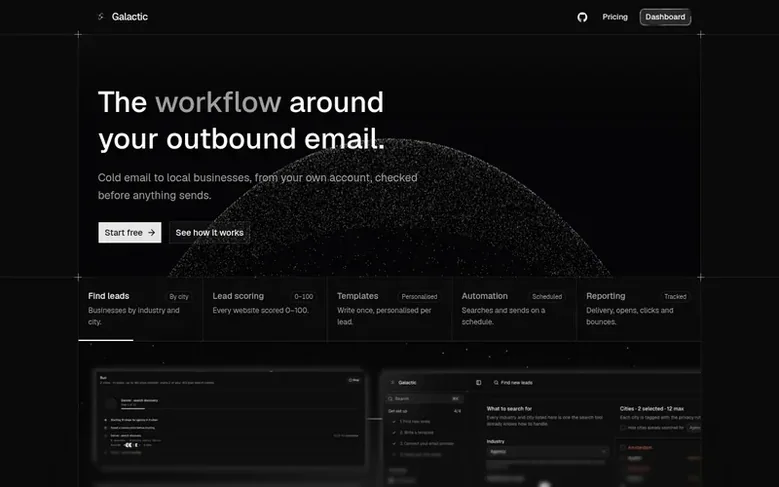
Task: Click the '0–100' badge on Lead scoring
Action: tap(304, 297)
